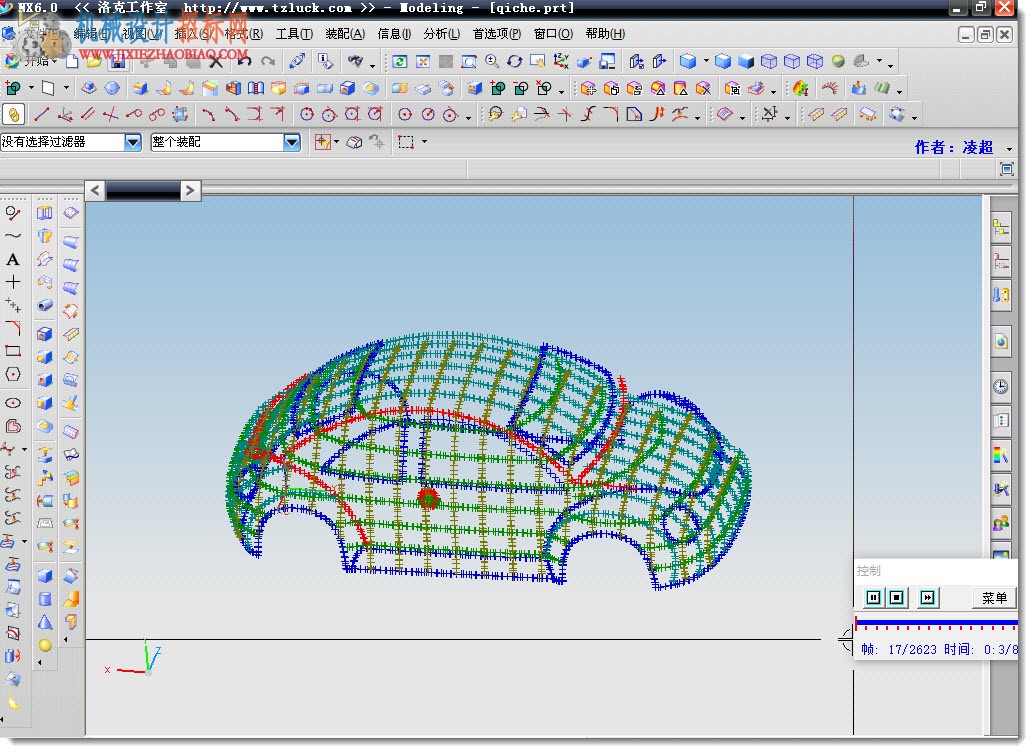This screenshot has width=1033, height=753.
Task: Pause playback in the 控制 panel
Action: pos(874,598)
